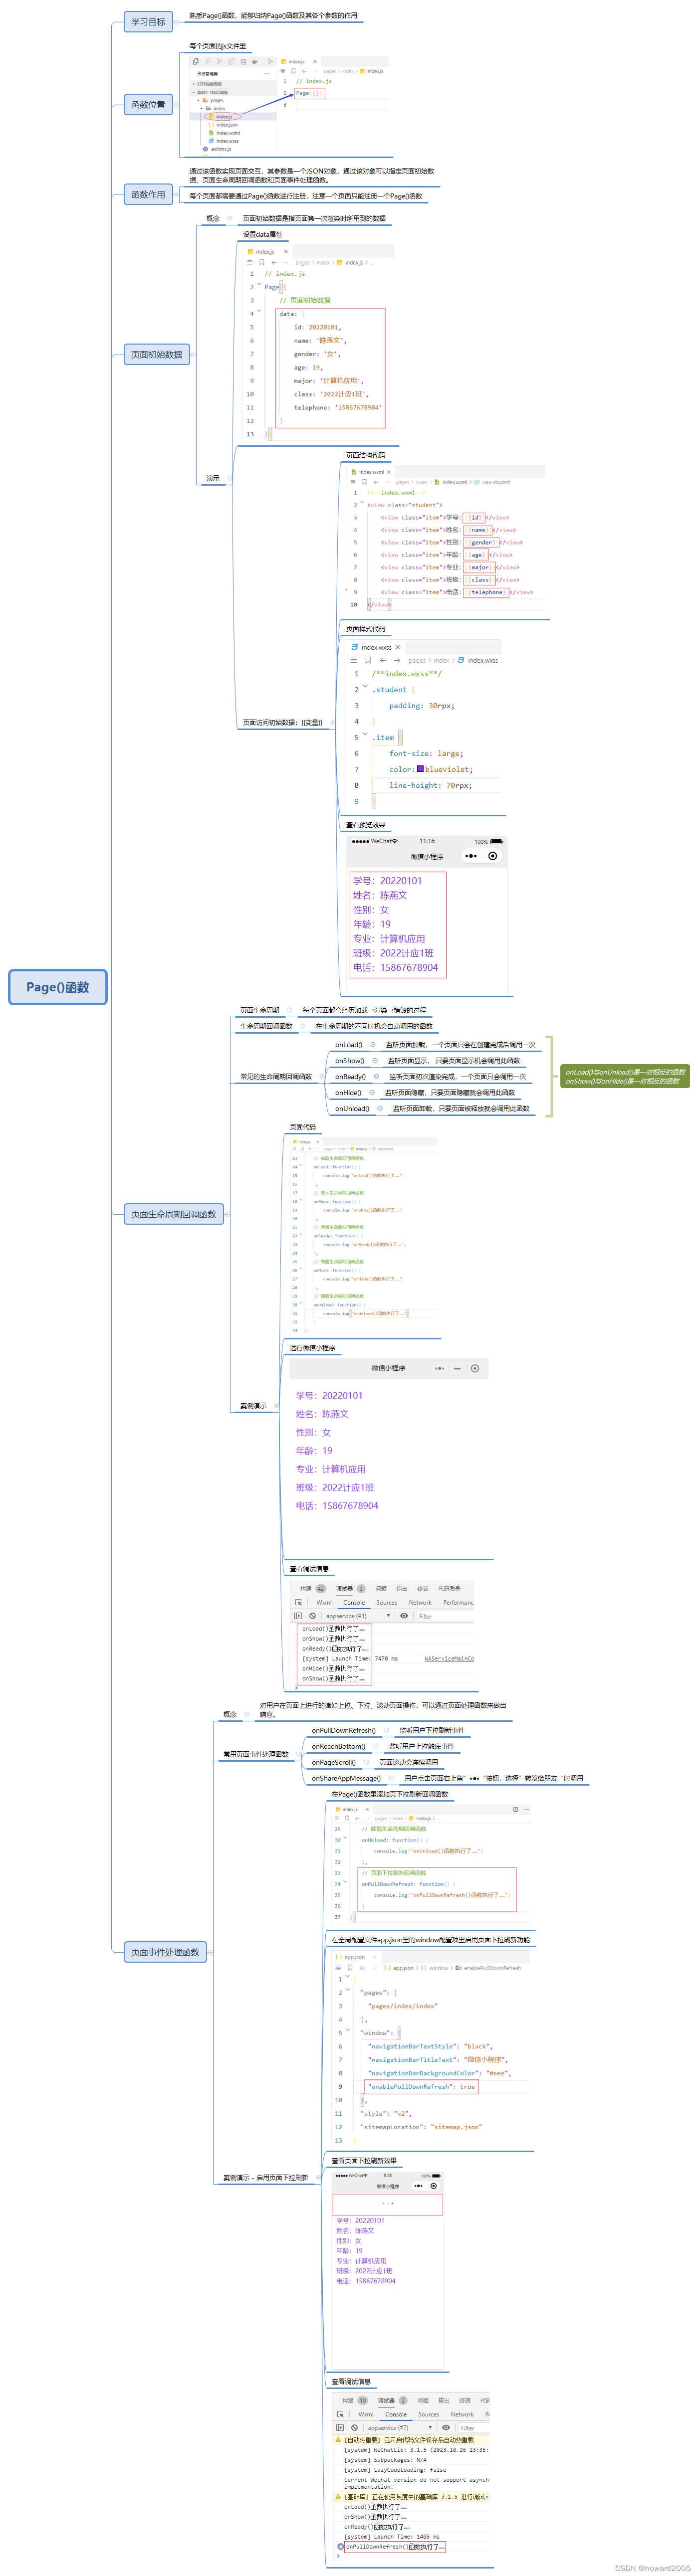698x2576 pixels.
Task: Open index.json in the file explorer tree
Action: [x=226, y=125]
